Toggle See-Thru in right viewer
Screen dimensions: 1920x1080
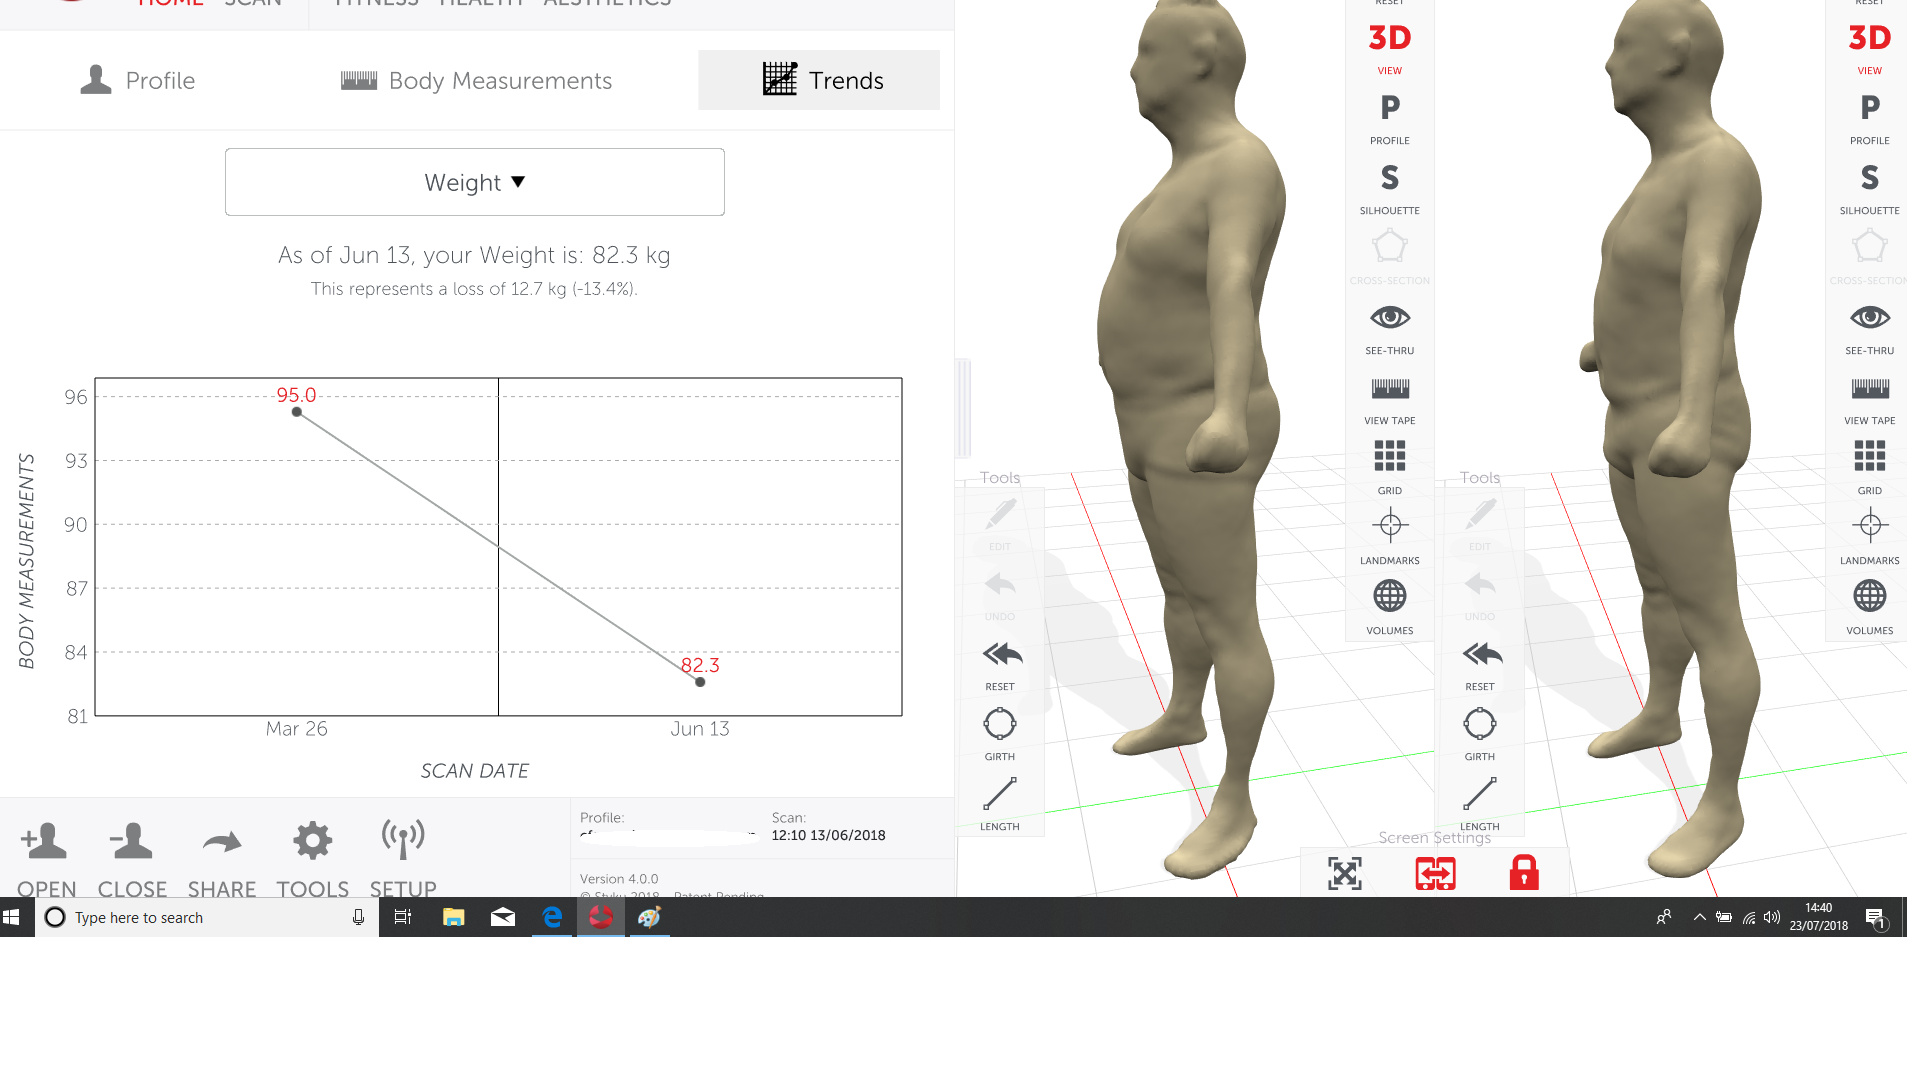pyautogui.click(x=1870, y=328)
